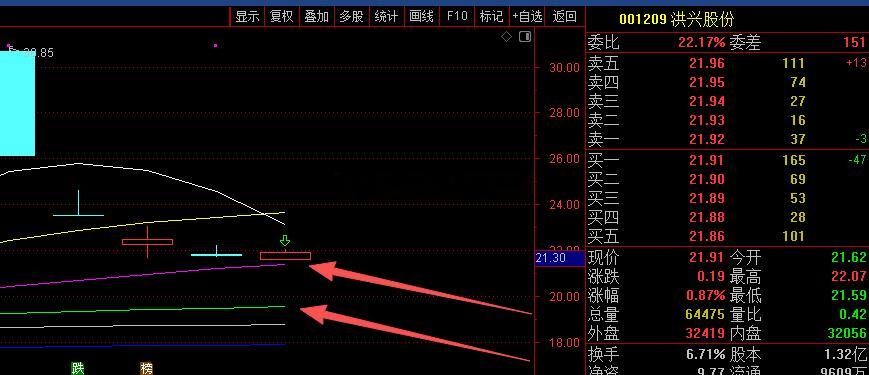Click 量比 value 0.42
The height and width of the screenshot is (375, 869).
point(852,314)
